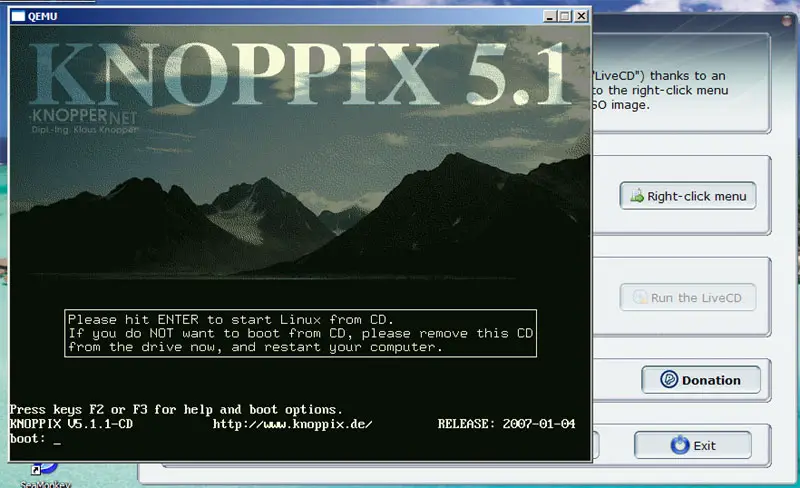Close the background launcher window
This screenshot has height=488, width=800.
(x=789, y=20)
